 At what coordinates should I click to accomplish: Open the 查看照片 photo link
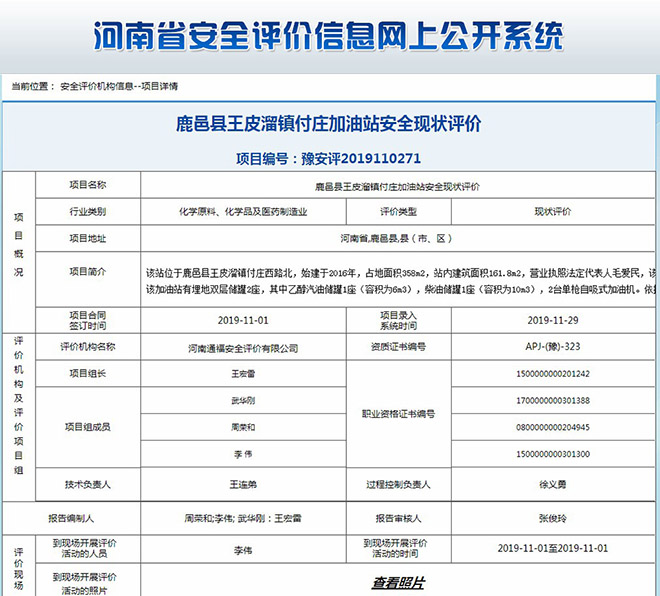(x=398, y=583)
